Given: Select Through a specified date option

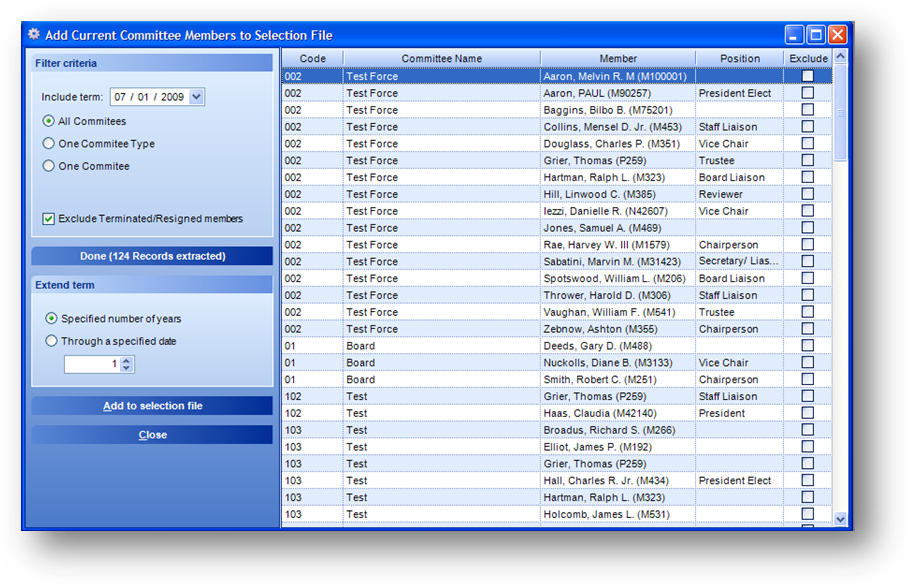Looking at the screenshot, I should pyautogui.click(x=52, y=341).
